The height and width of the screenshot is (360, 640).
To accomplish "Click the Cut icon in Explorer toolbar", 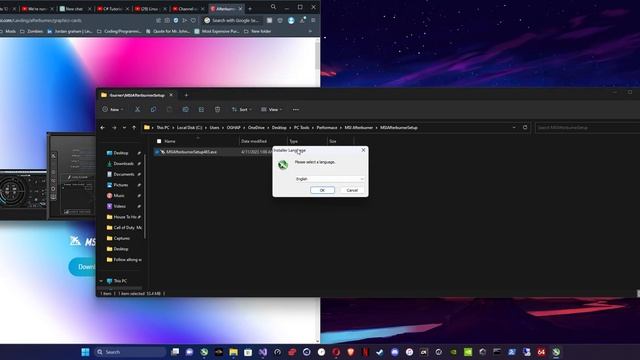I will [x=137, y=109].
